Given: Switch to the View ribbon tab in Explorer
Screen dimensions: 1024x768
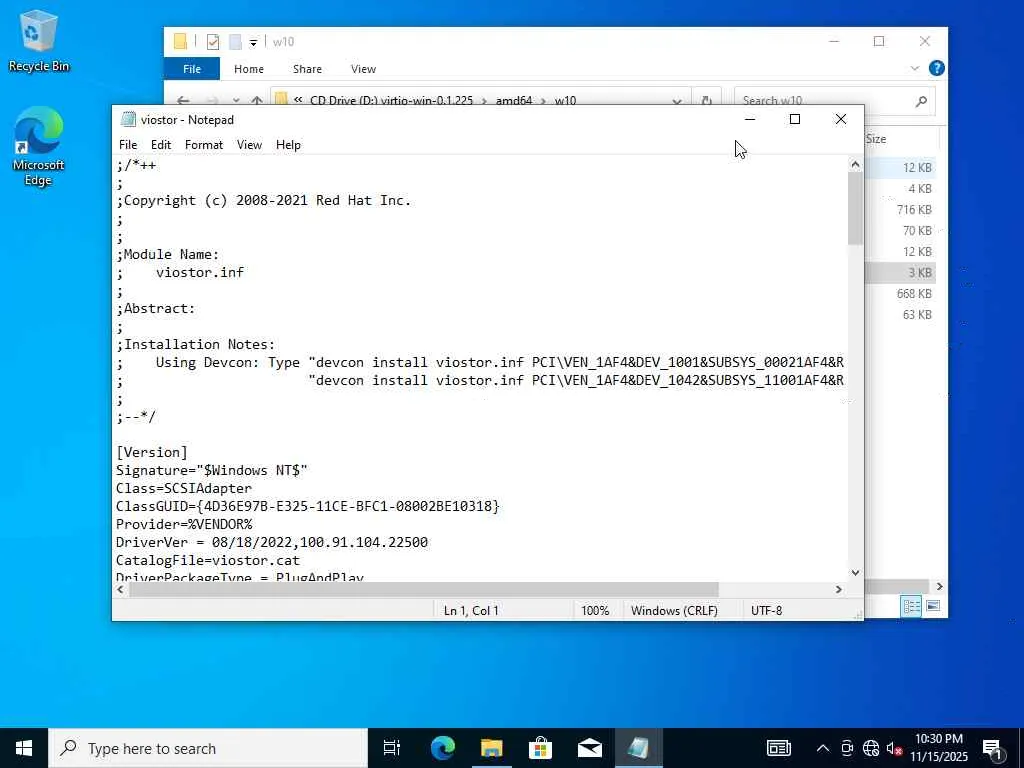Looking at the screenshot, I should click(x=363, y=69).
